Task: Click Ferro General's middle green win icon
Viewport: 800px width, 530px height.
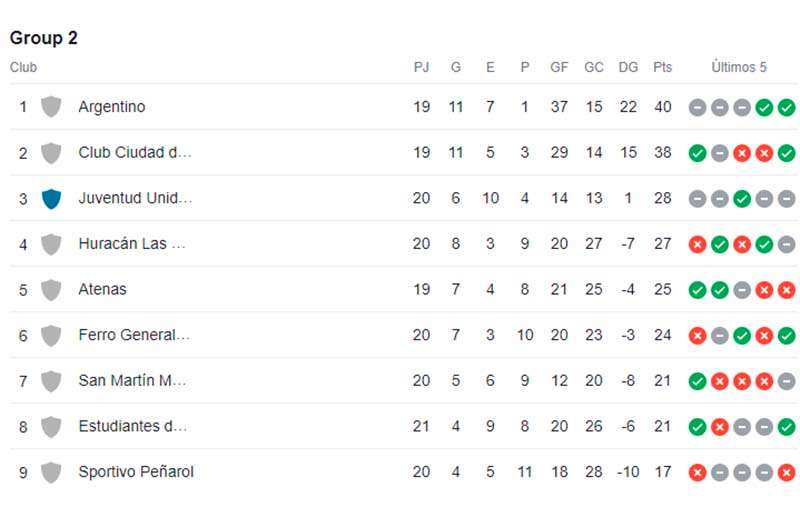Action: (742, 336)
